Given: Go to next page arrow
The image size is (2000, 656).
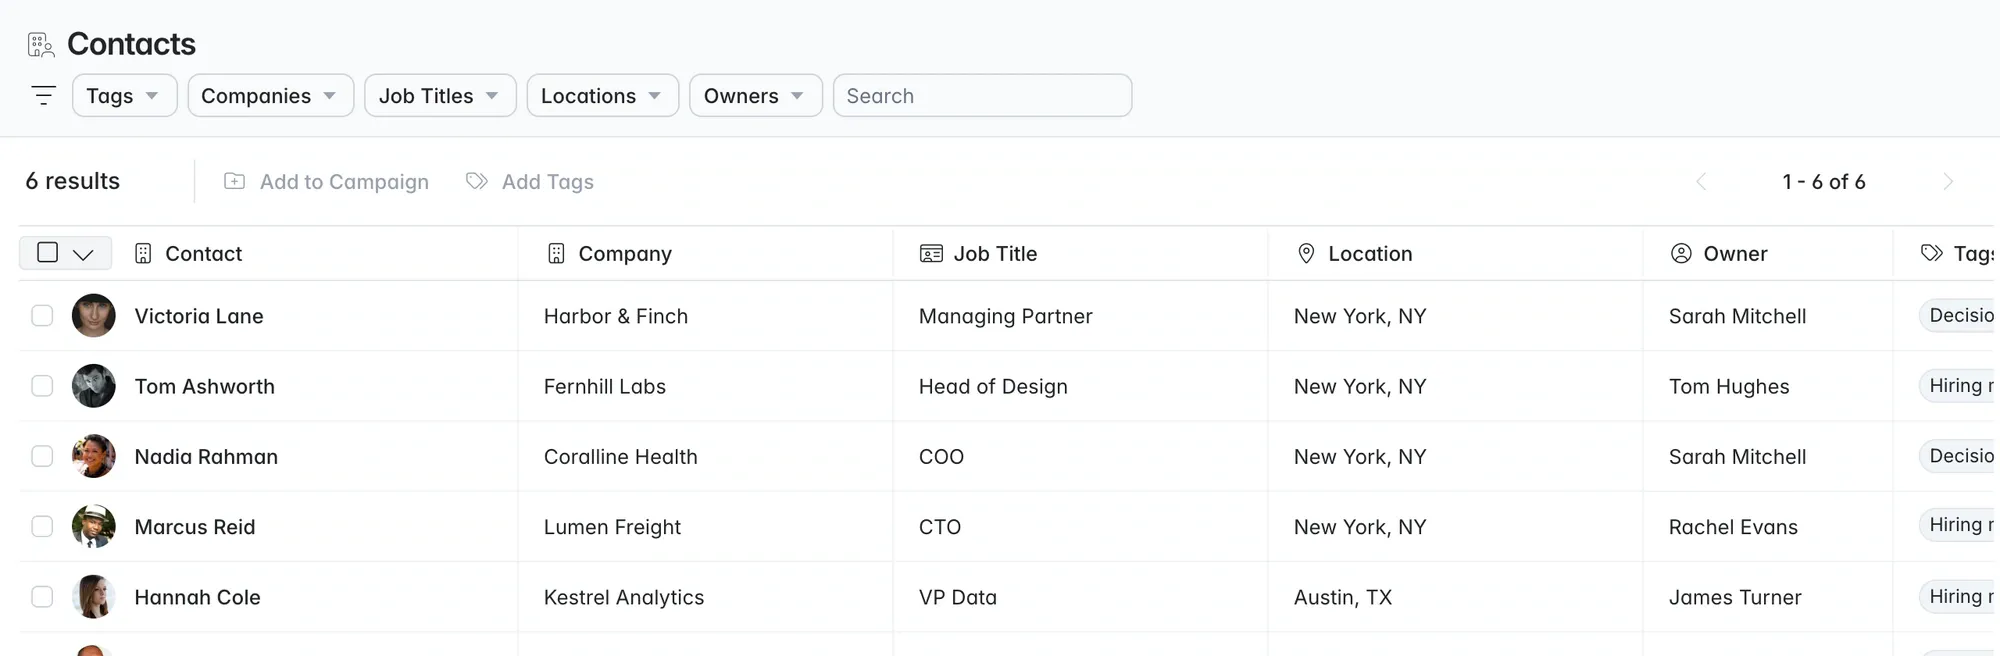Looking at the screenshot, I should pos(1948,182).
